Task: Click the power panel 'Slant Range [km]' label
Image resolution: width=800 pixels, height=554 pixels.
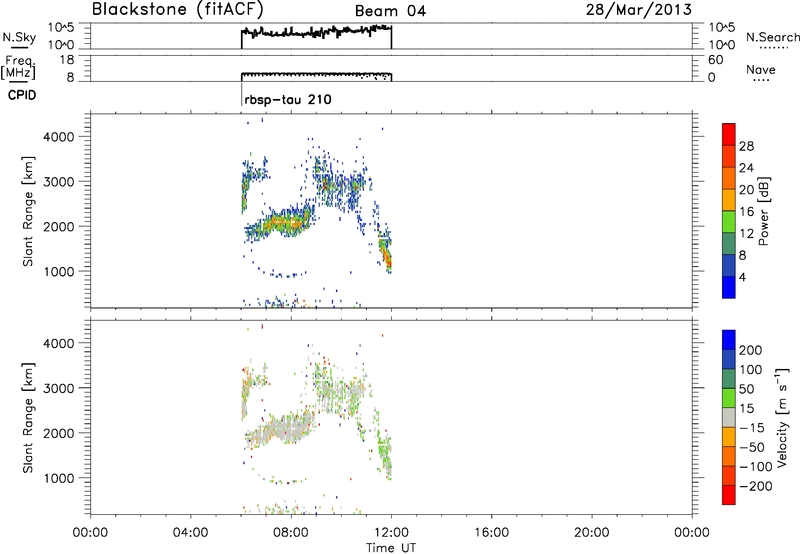Action: tap(28, 211)
